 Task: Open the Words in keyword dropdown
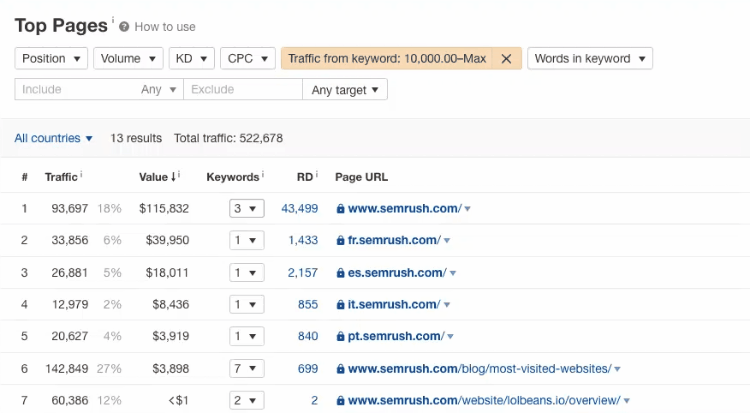tap(590, 58)
